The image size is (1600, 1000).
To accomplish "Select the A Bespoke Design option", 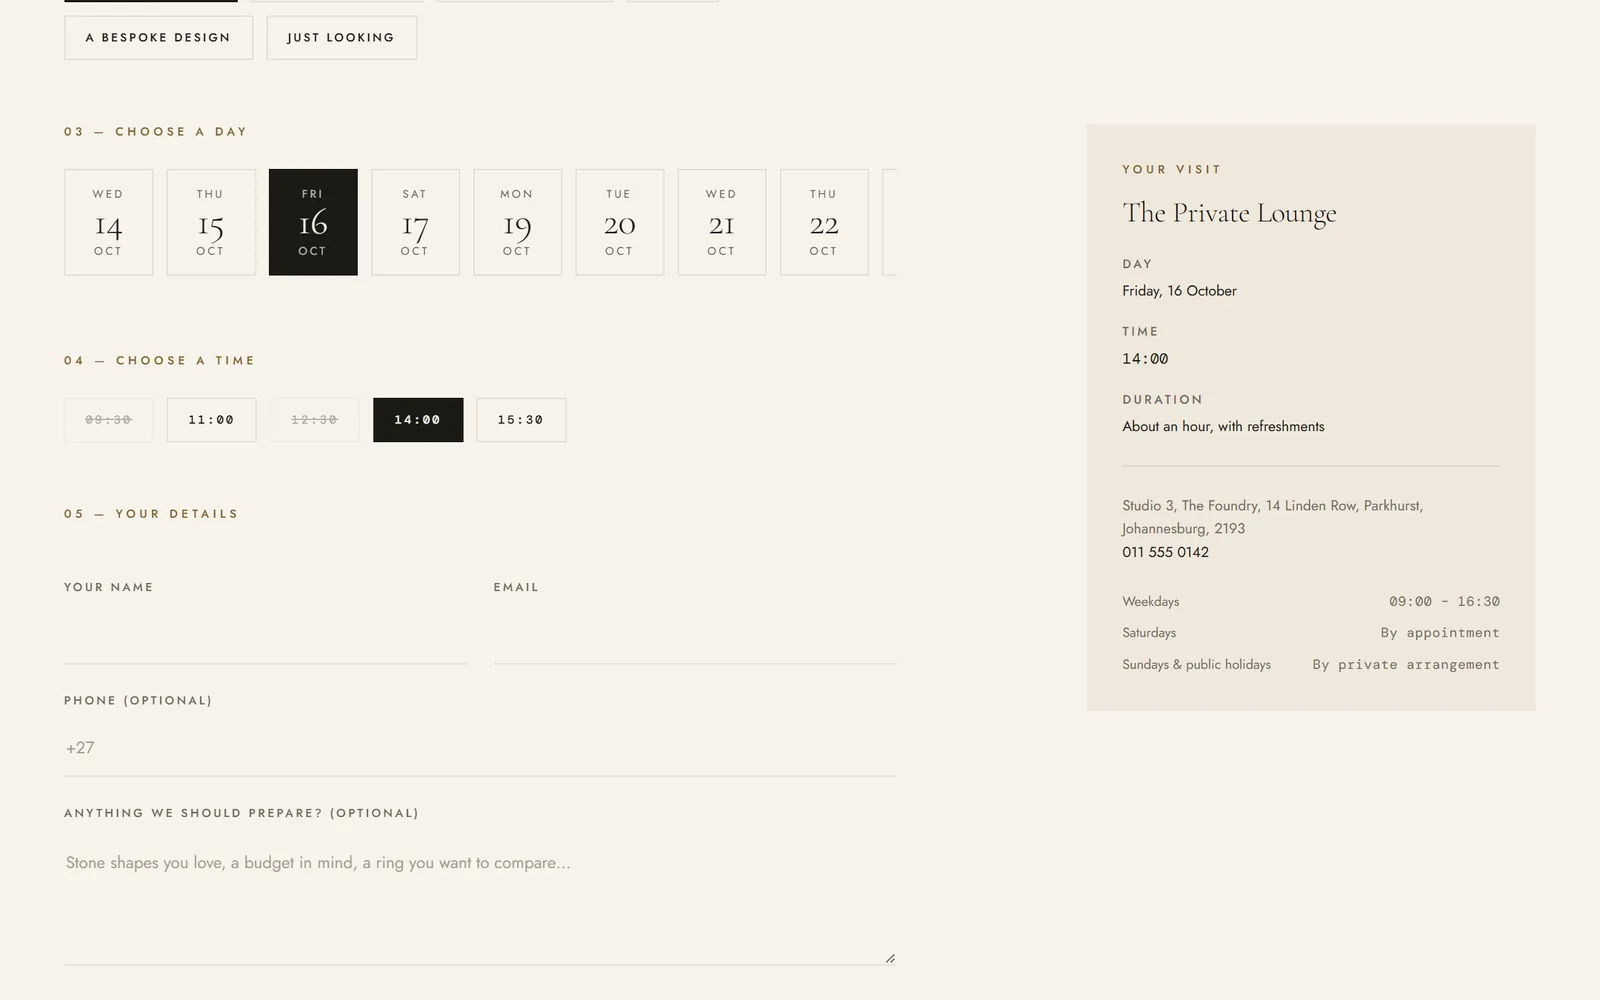I will point(158,38).
